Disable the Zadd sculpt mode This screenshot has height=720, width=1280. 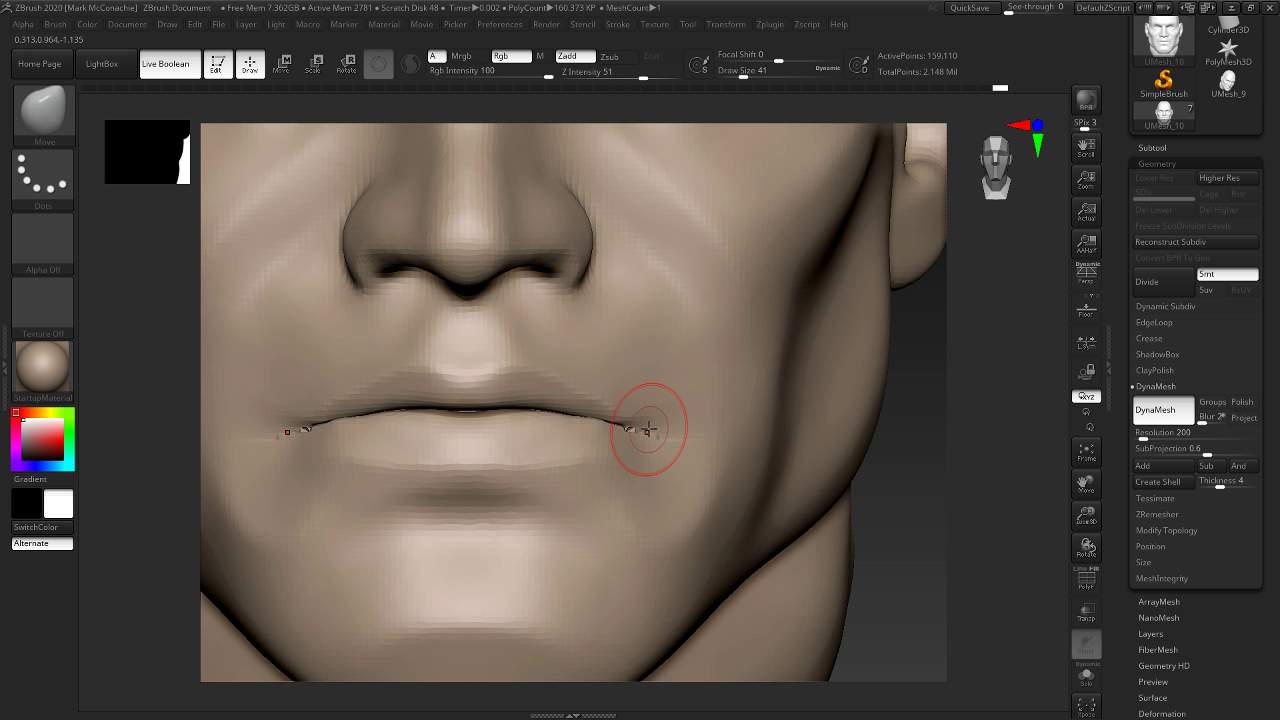[574, 56]
